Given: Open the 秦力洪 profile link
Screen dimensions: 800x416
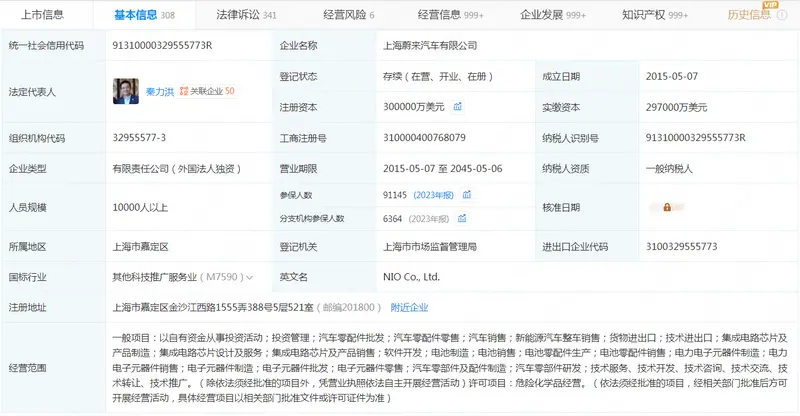Looking at the screenshot, I should 160,92.
